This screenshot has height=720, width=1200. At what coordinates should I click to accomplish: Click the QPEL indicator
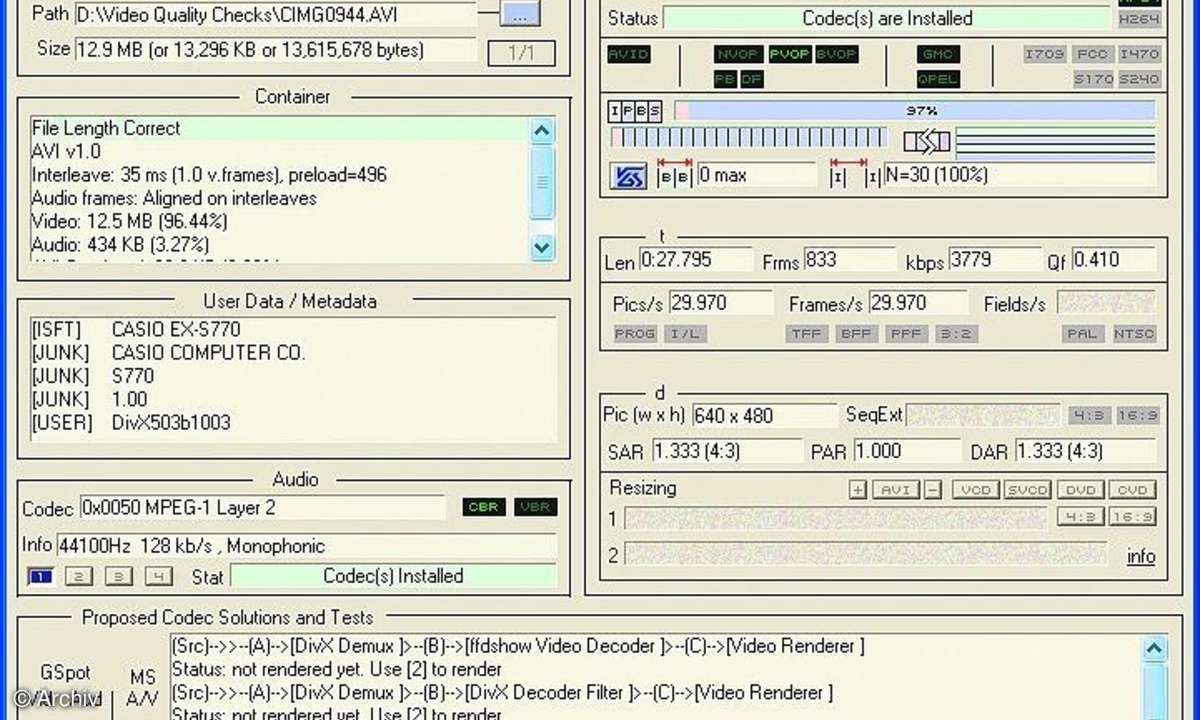coord(938,79)
